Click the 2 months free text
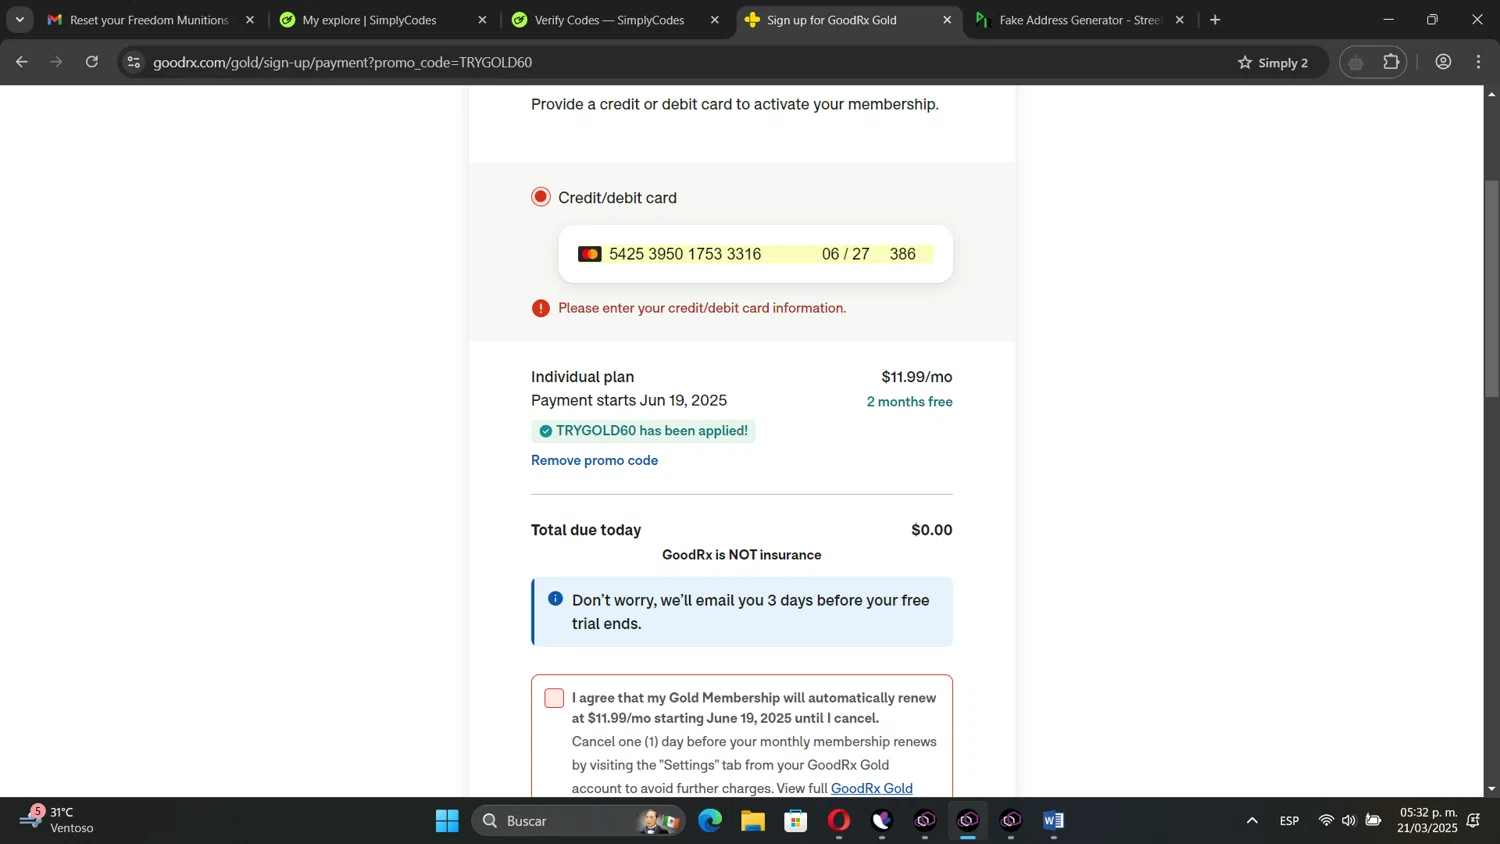Screen dimensions: 1500x844 pos(909,402)
